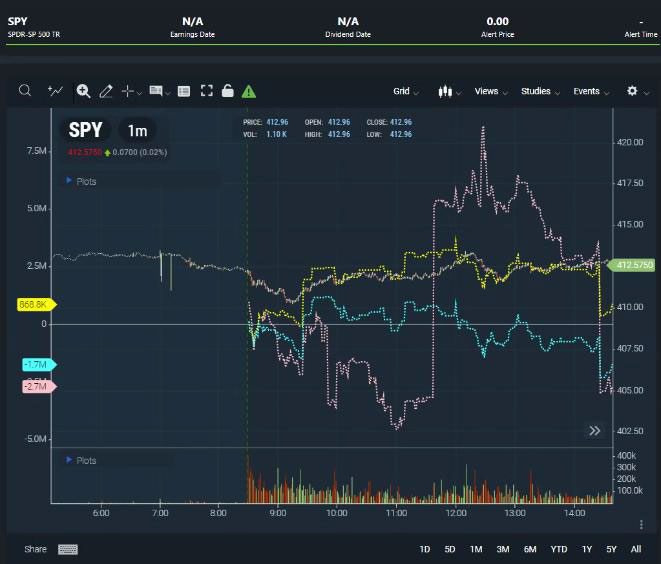Viewport: 661px width, 564px height.
Task: Toggle the chart lock icon
Action: [x=228, y=91]
